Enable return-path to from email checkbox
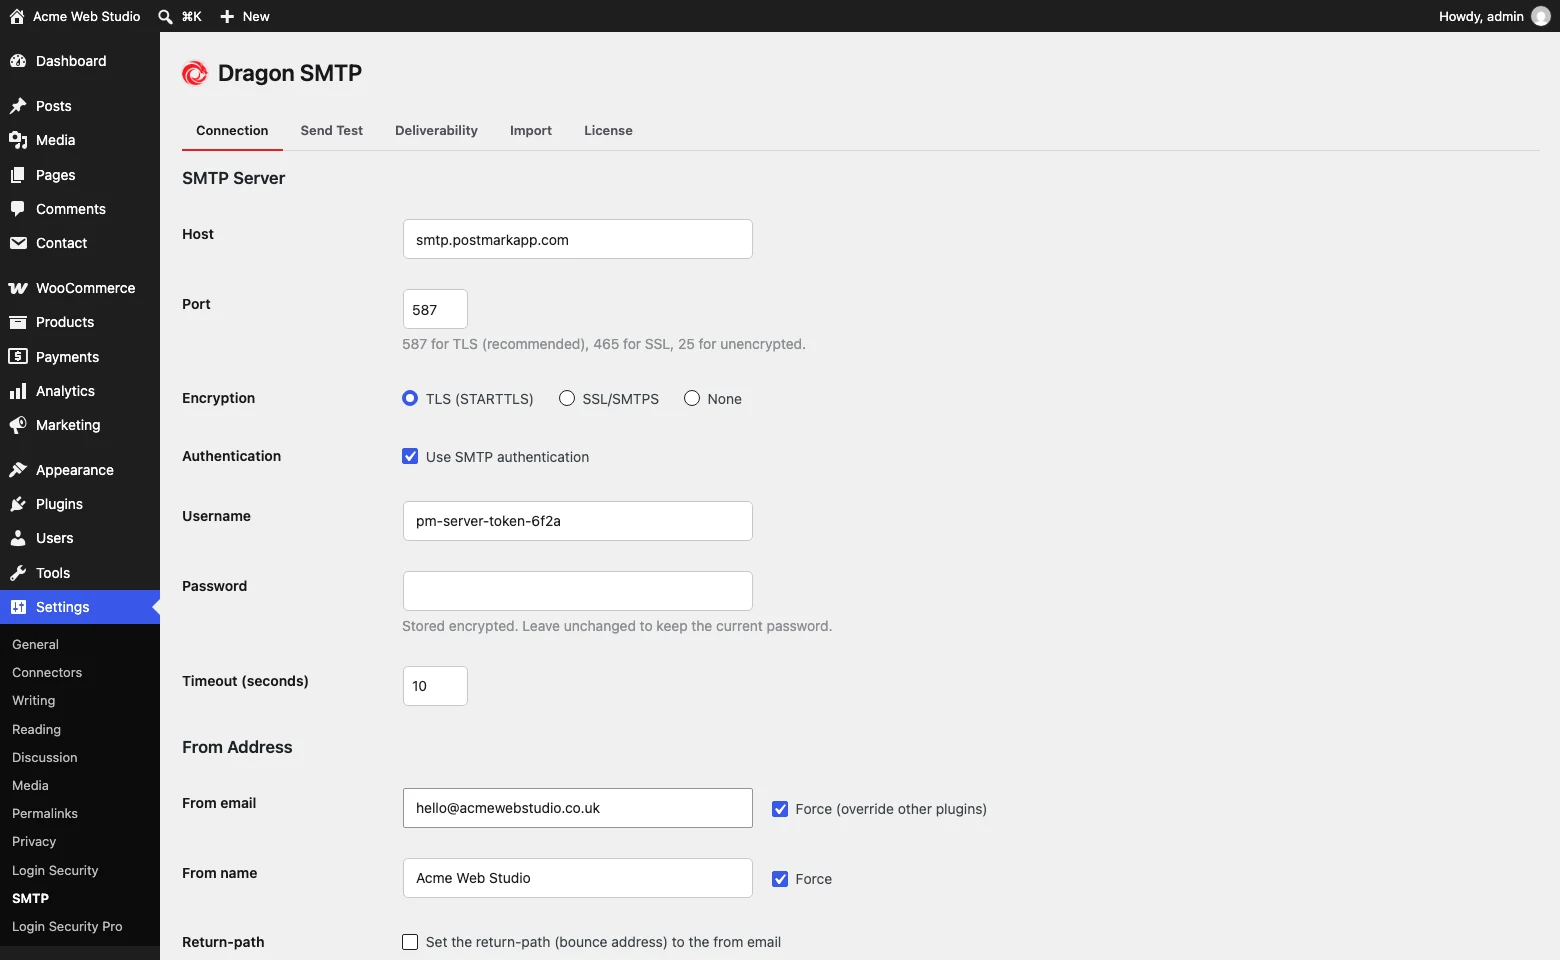 410,942
